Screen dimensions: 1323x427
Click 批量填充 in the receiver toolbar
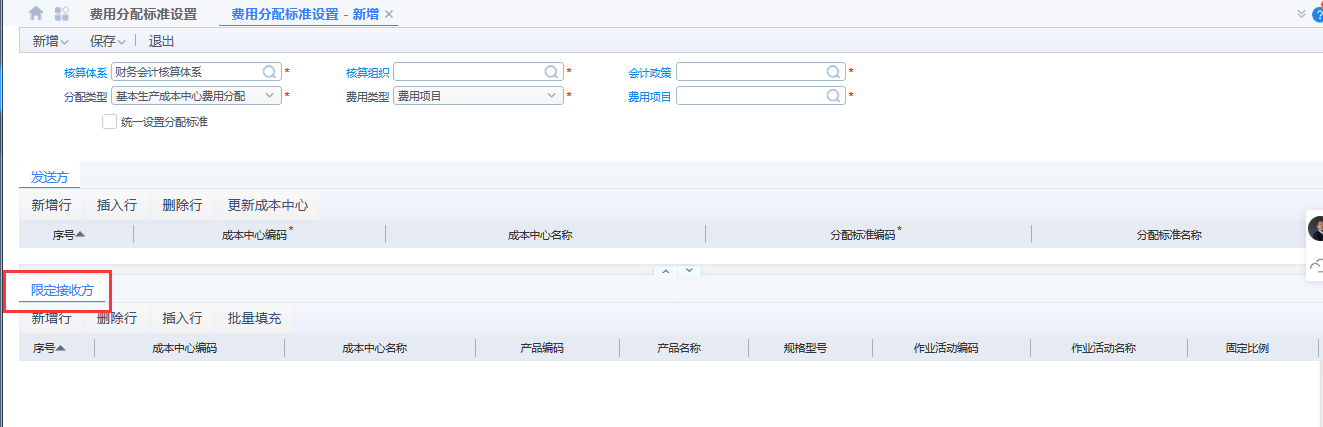pyautogui.click(x=254, y=318)
